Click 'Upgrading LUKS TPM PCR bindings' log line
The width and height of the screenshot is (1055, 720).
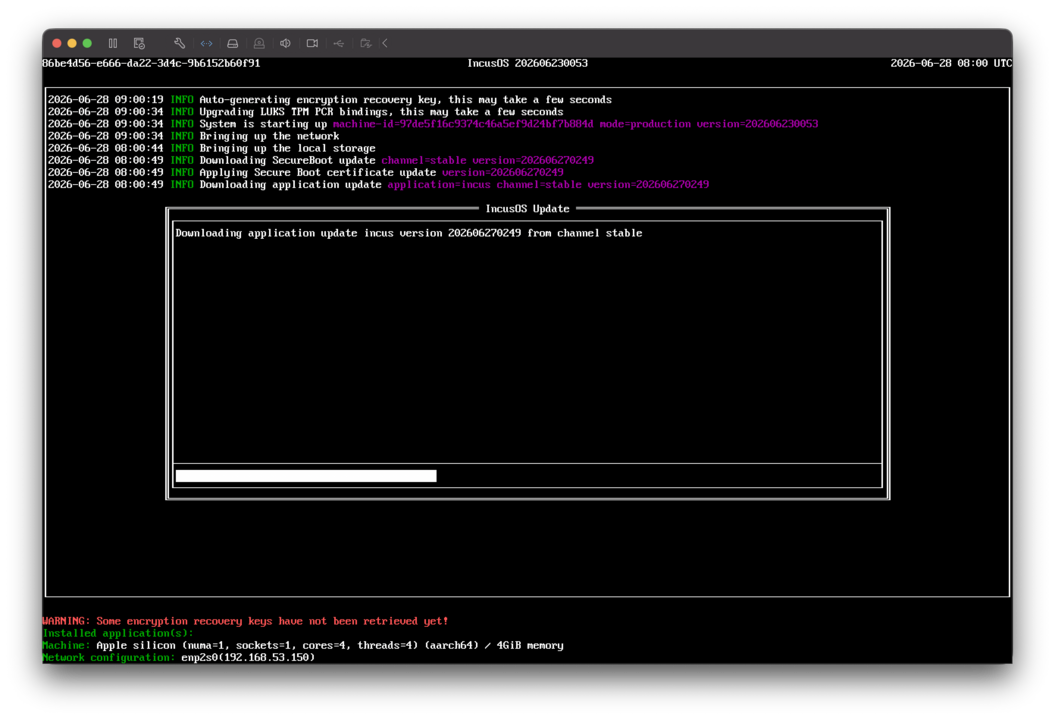coord(305,112)
